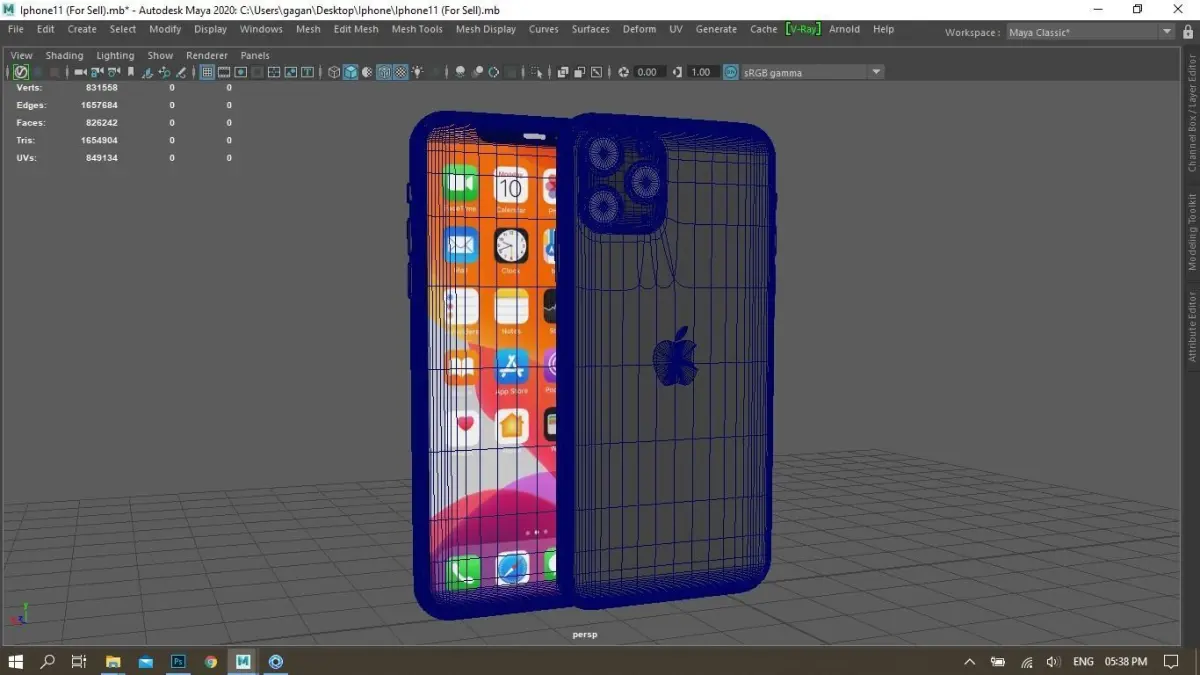Click the Image Plane icon

pyautogui.click(x=147, y=72)
